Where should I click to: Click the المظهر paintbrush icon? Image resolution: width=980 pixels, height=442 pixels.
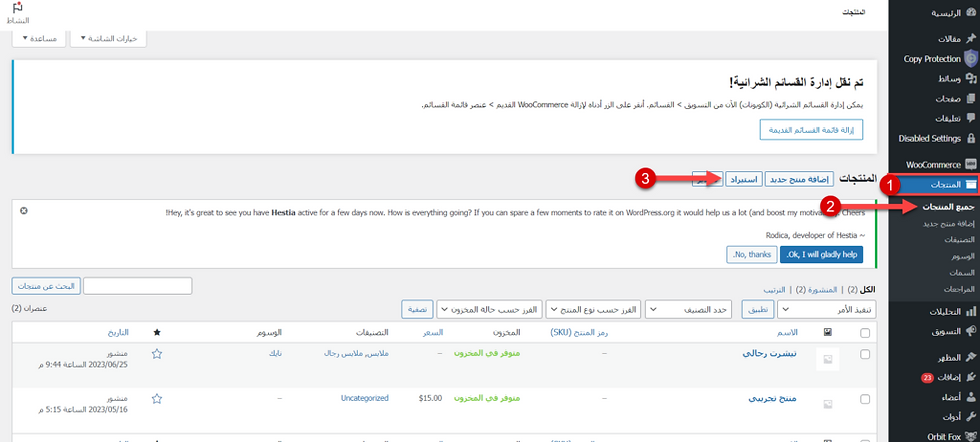pos(971,358)
